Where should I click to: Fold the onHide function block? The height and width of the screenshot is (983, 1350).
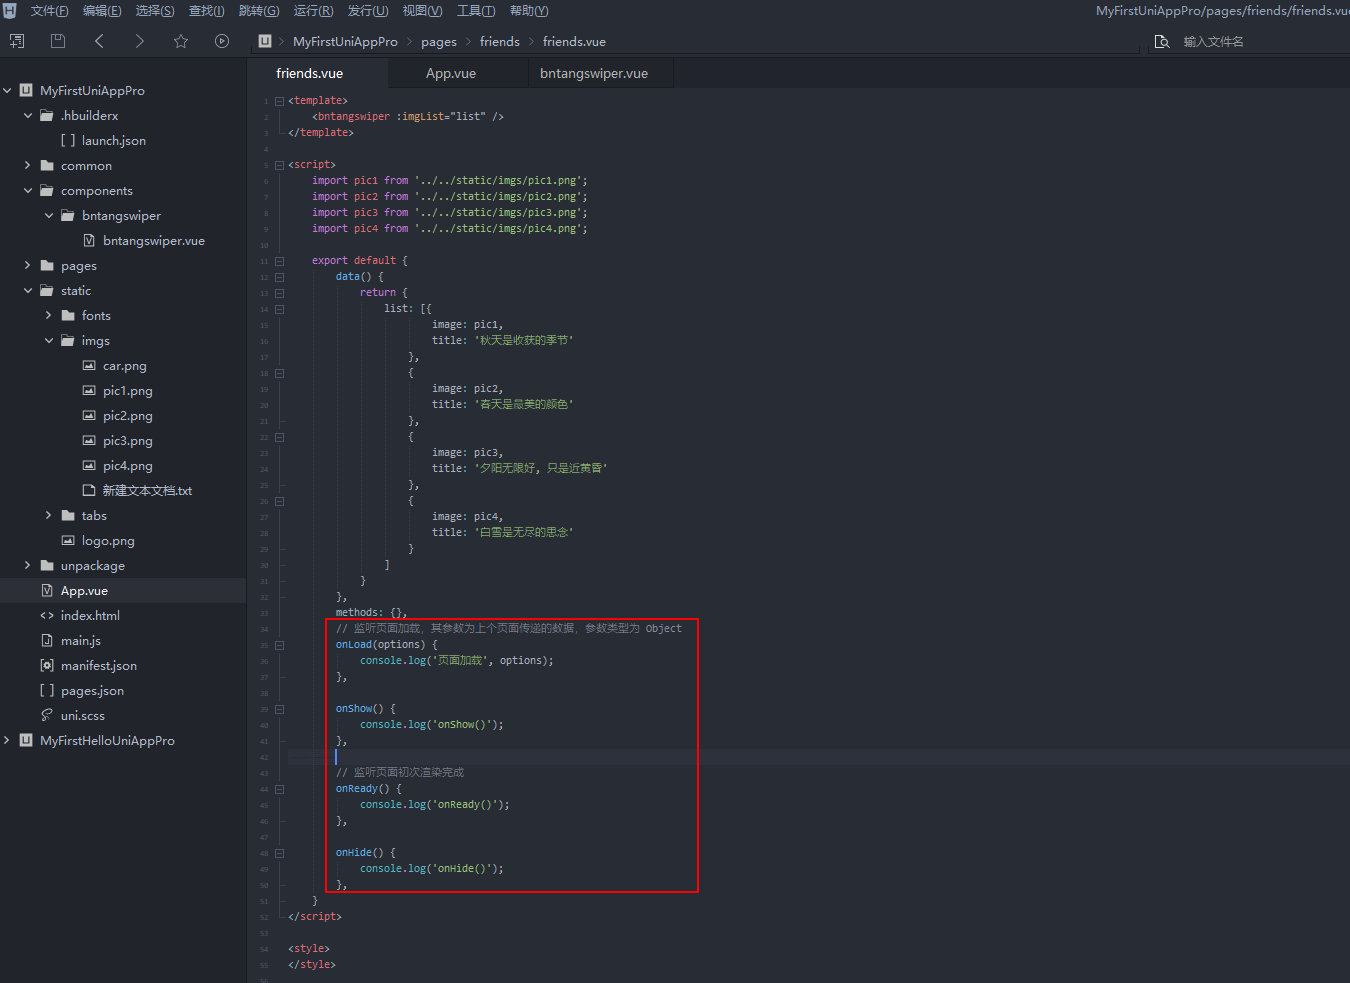click(280, 853)
